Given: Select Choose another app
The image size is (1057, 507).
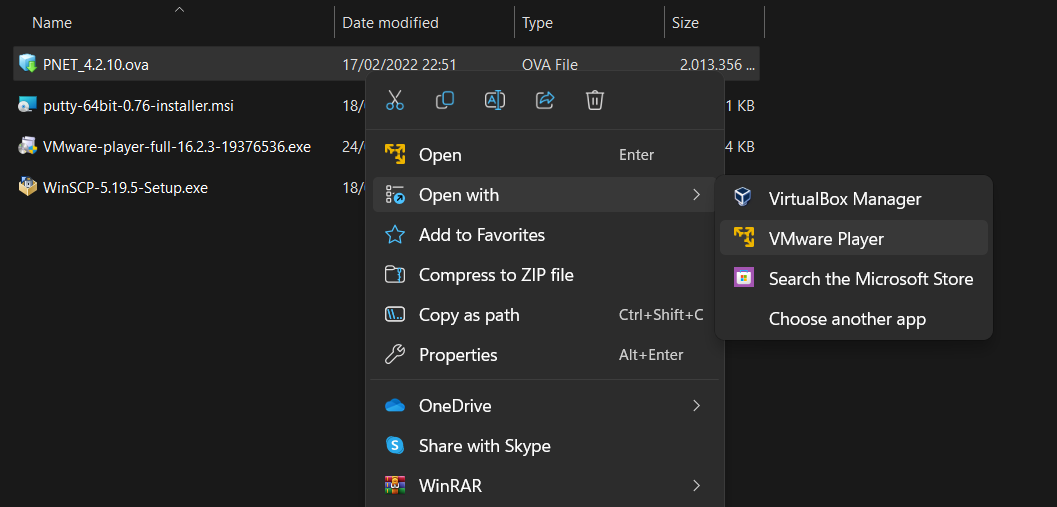Looking at the screenshot, I should (853, 318).
